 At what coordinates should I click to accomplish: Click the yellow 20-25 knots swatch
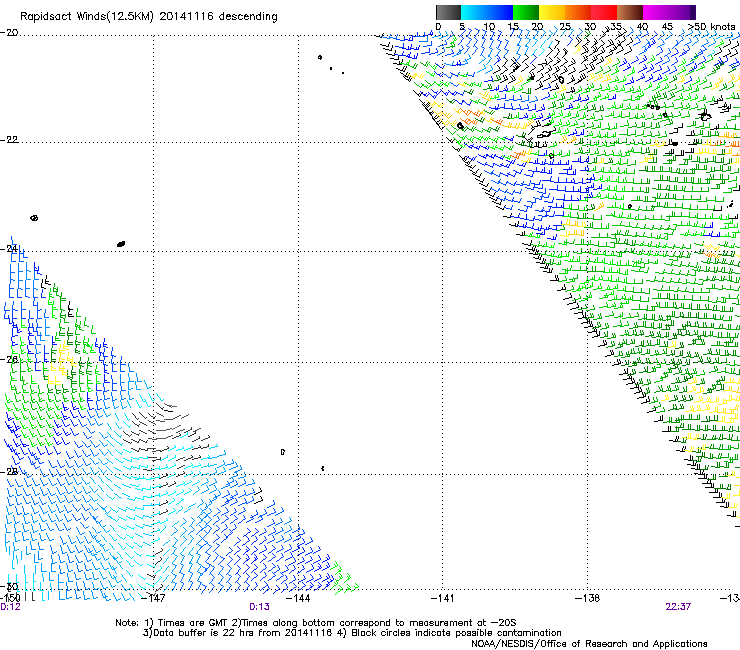(552, 12)
